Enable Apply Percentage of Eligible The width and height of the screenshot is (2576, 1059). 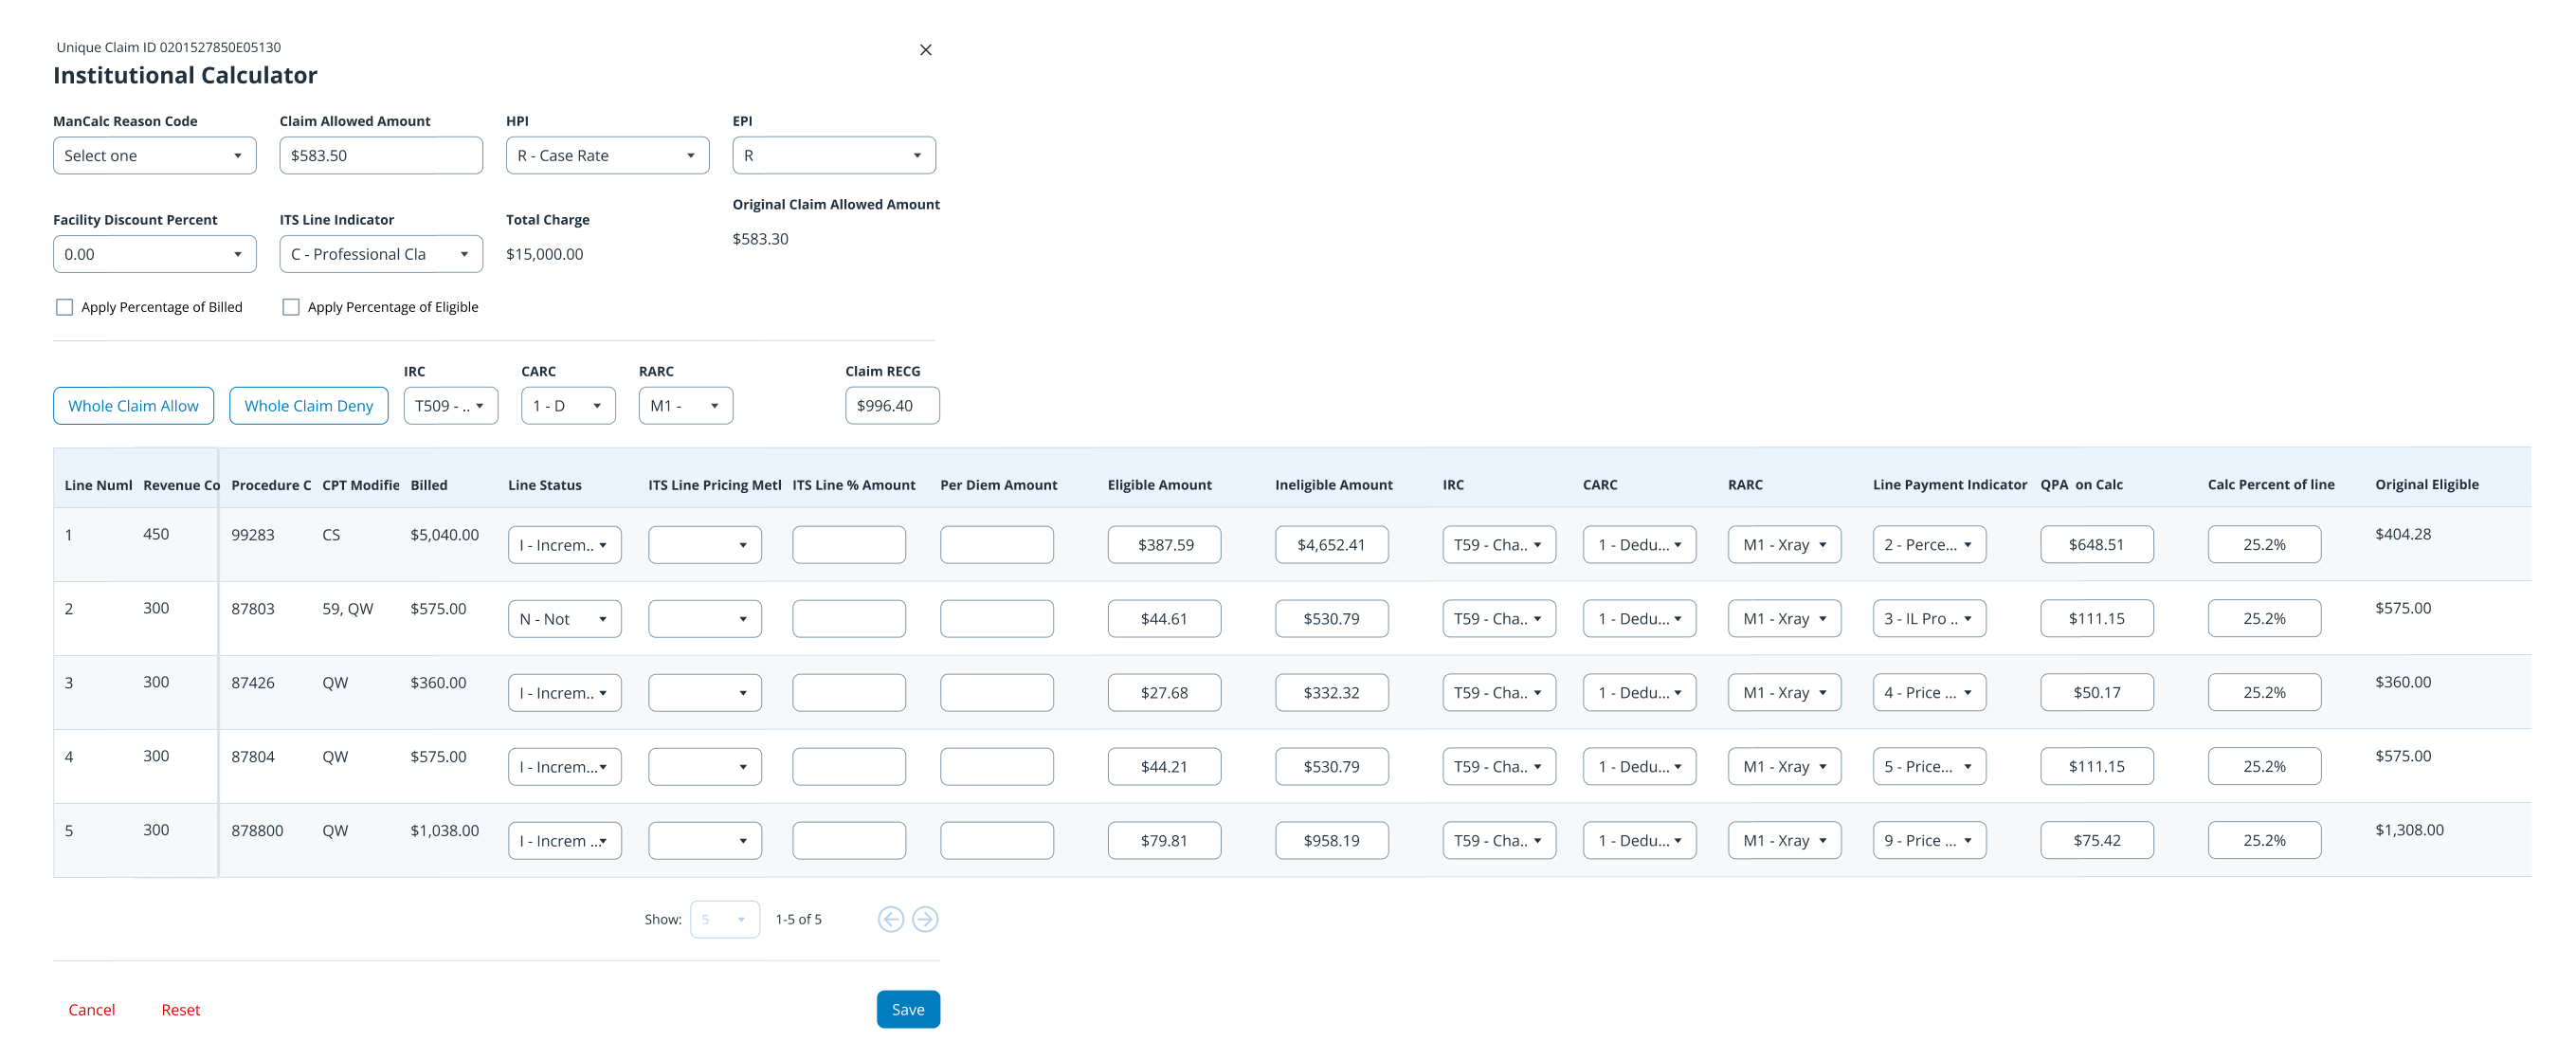291,307
